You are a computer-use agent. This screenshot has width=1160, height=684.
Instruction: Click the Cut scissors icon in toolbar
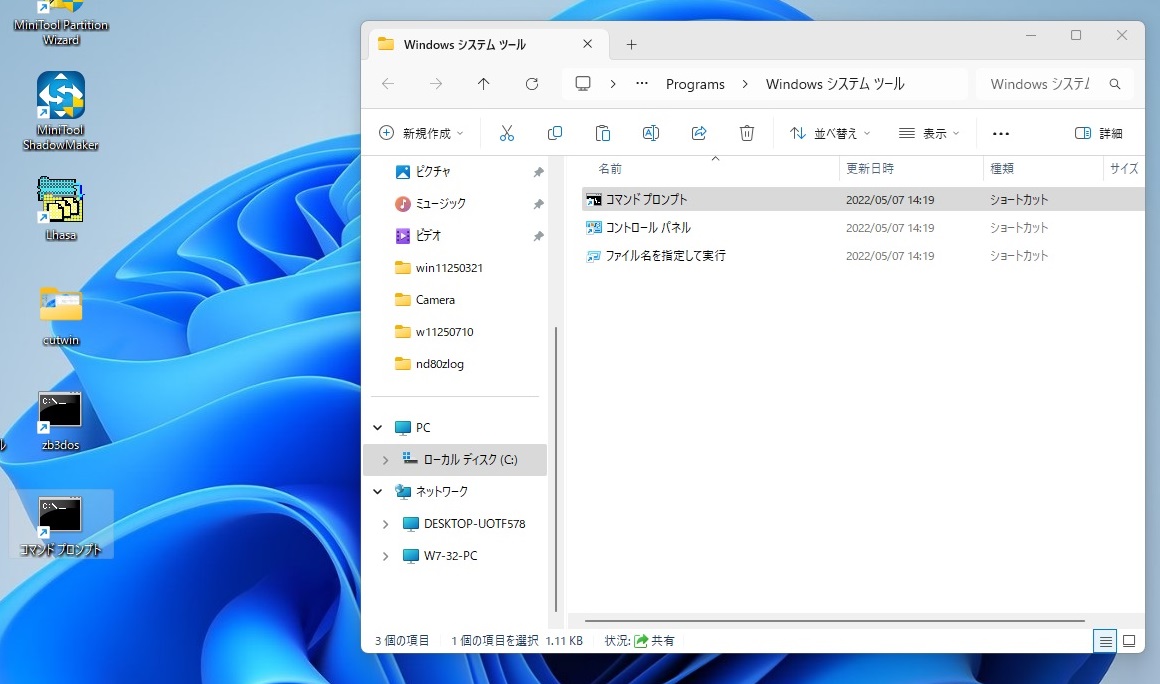click(507, 133)
